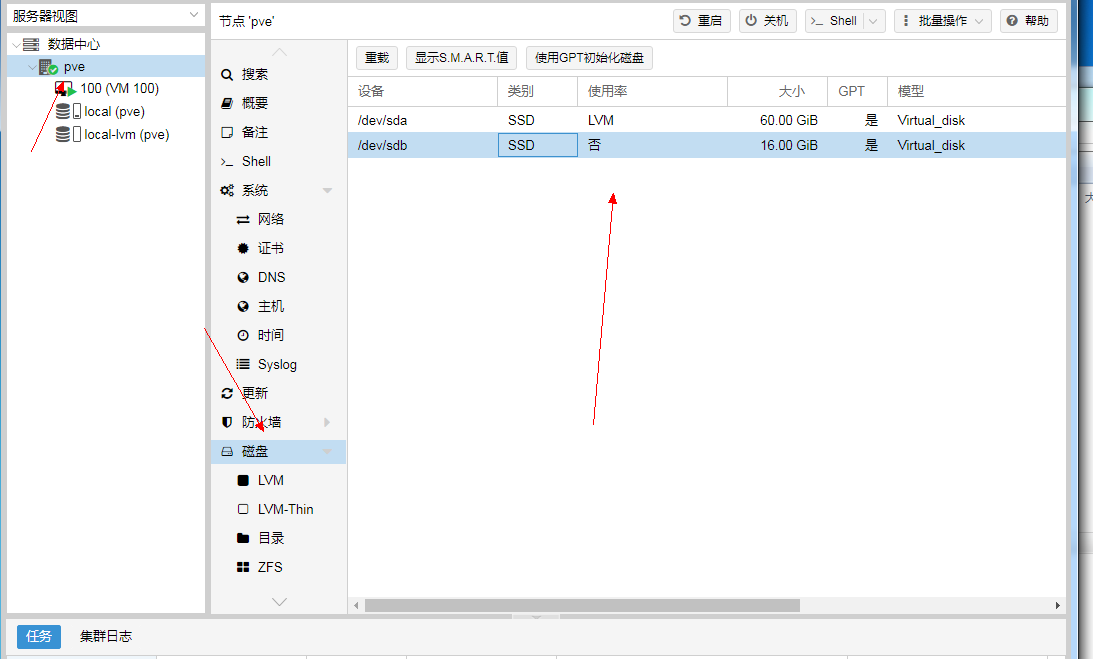Click the Reload (重载) button
The image size is (1093, 659).
[377, 58]
